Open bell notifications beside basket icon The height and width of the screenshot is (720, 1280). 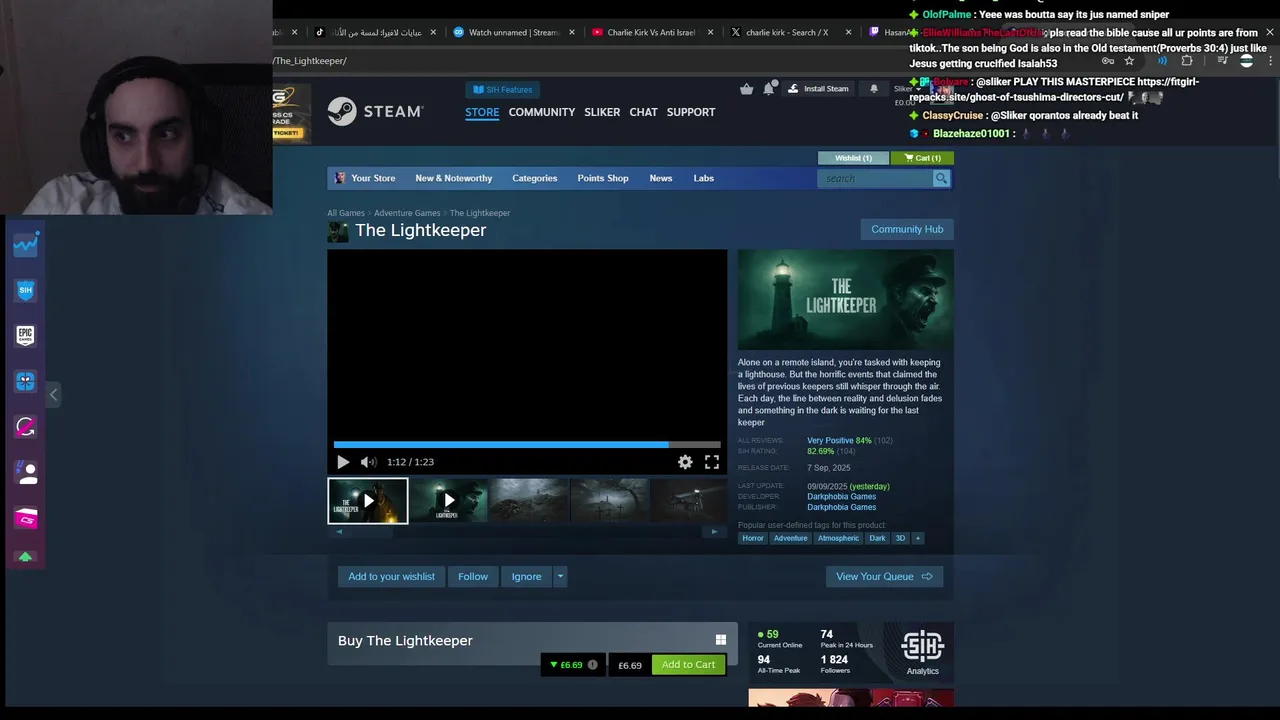(769, 88)
